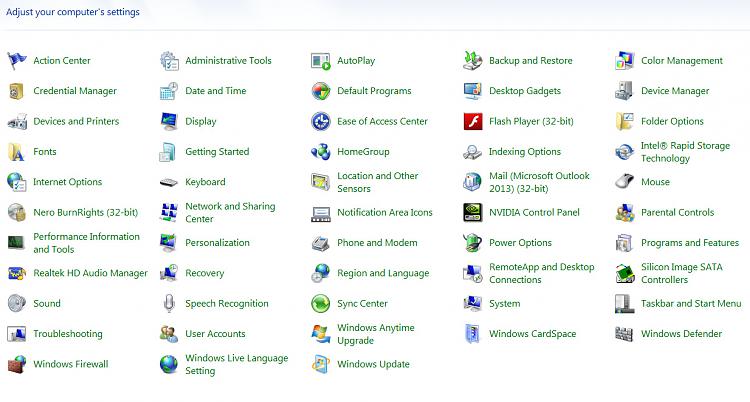Open the Folder Options icon
The height and width of the screenshot is (402, 750).
pos(625,122)
